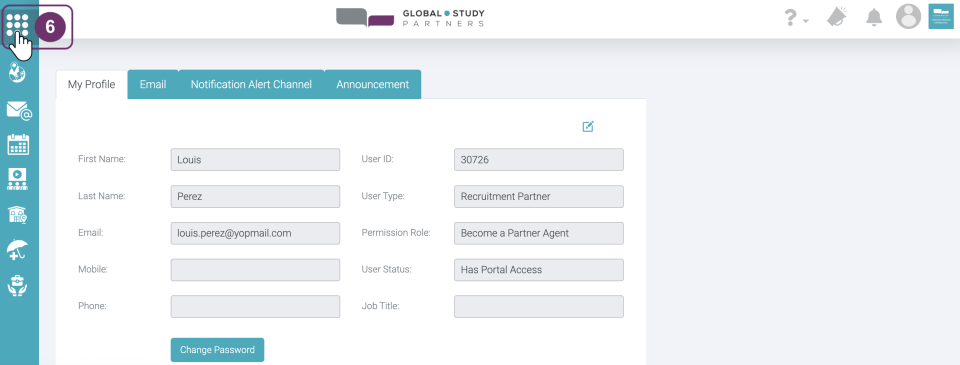Switch to the Email tab
Image resolution: width=960 pixels, height=365 pixels.
click(x=152, y=85)
